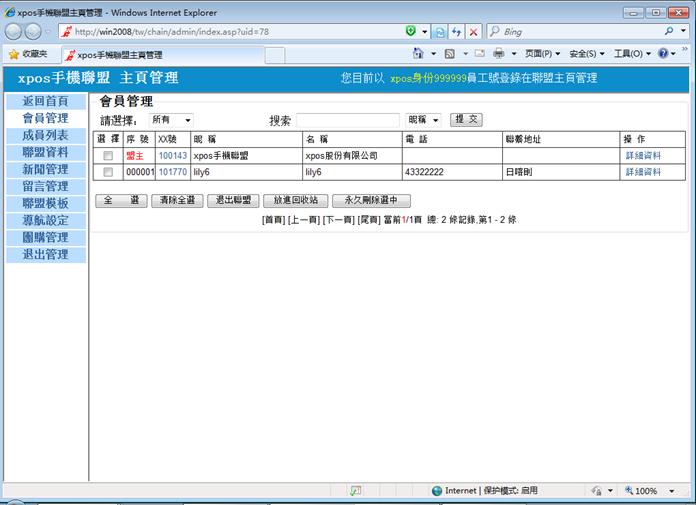Select 團購管理 from the left menu
This screenshot has height=505, width=696.
(45, 237)
